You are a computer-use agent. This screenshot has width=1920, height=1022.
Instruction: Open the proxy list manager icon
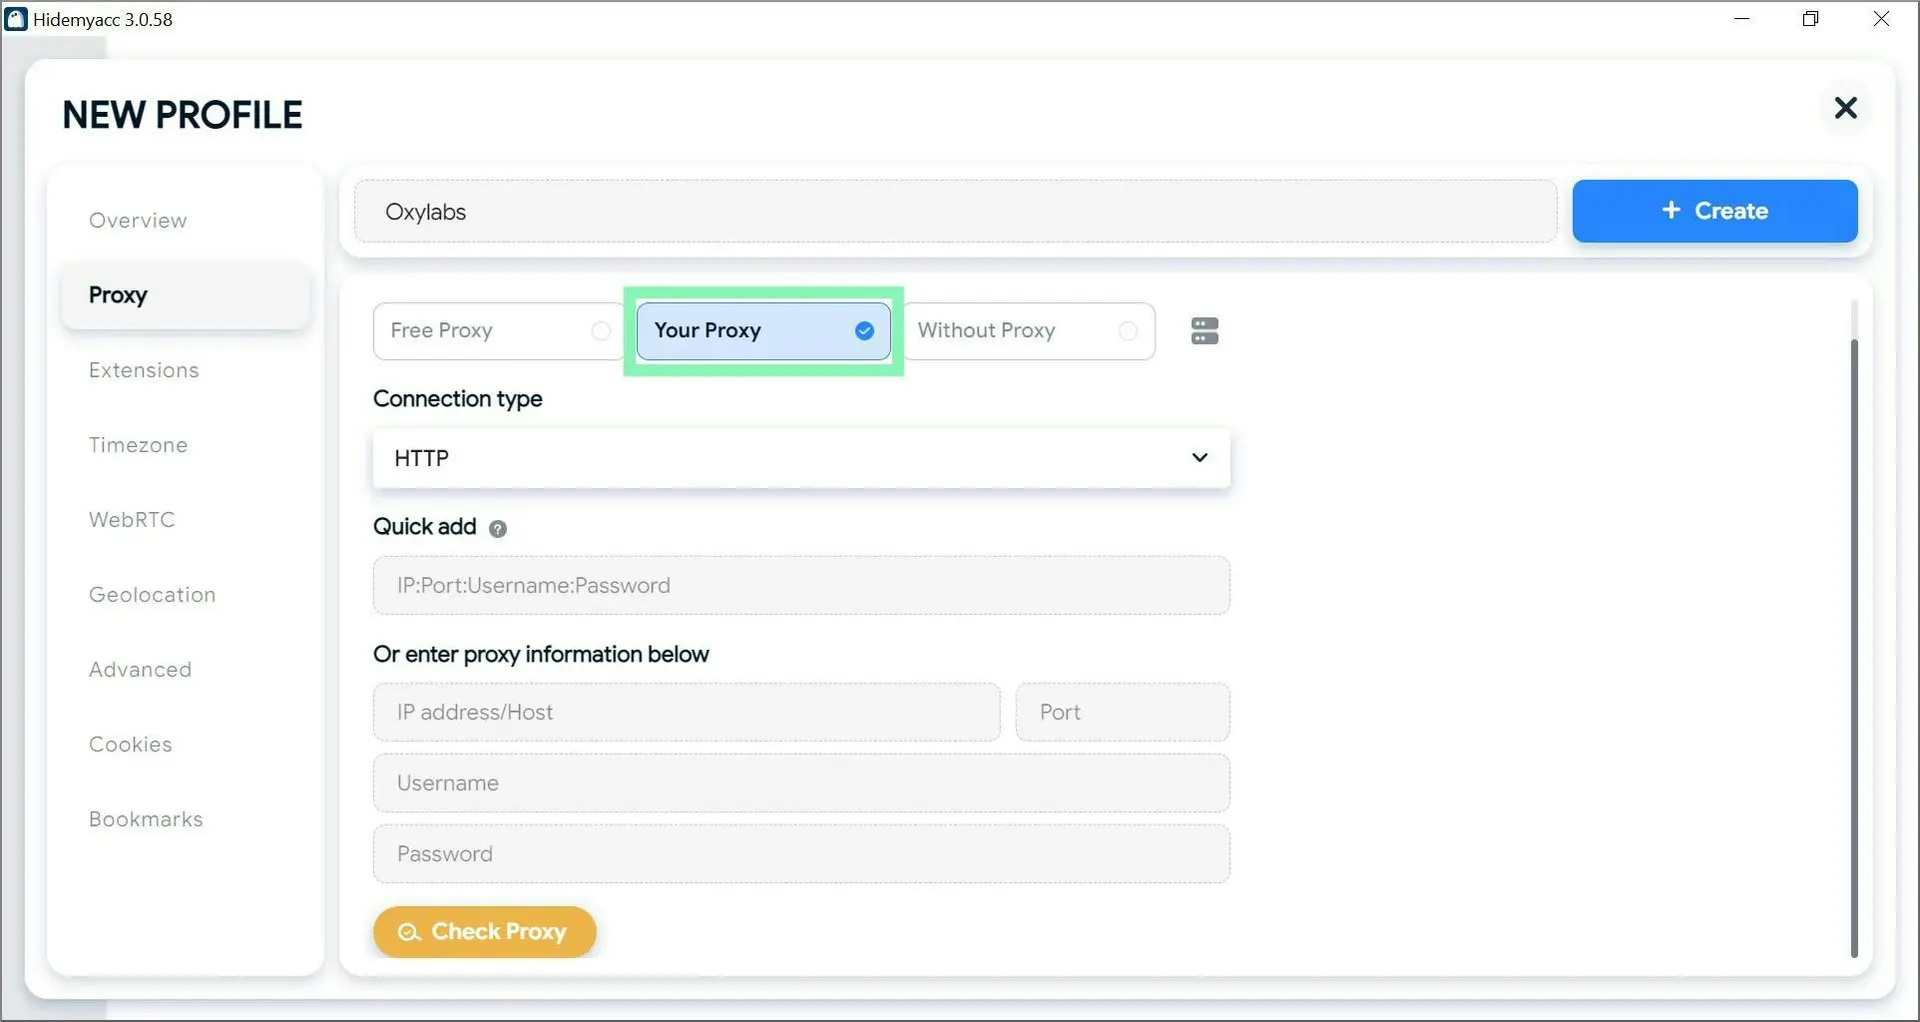1204,331
